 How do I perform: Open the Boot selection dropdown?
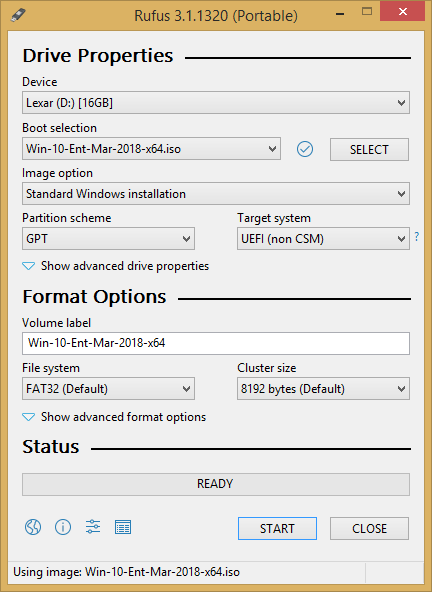point(151,149)
